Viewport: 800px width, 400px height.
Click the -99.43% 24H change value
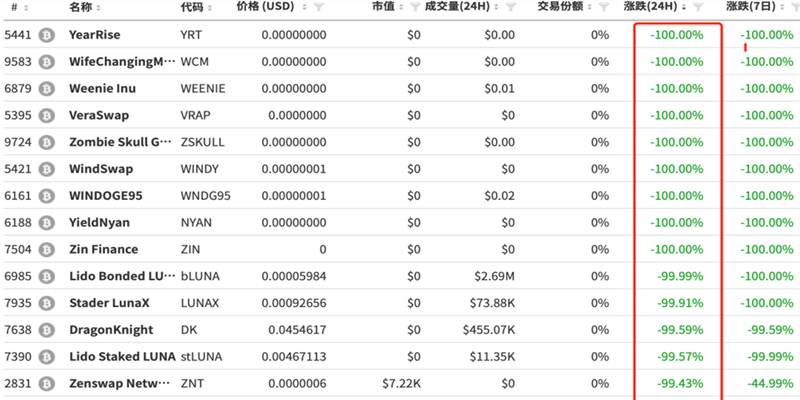pyautogui.click(x=680, y=384)
